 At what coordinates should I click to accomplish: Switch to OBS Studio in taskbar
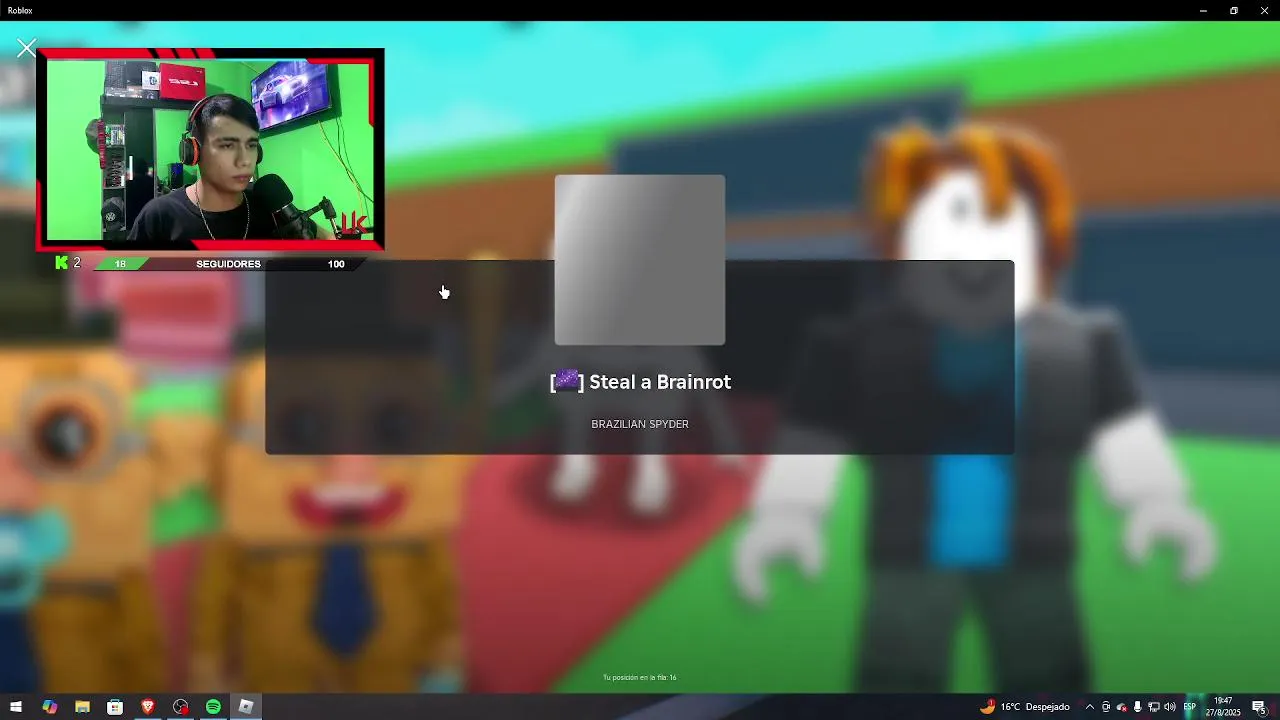(180, 707)
